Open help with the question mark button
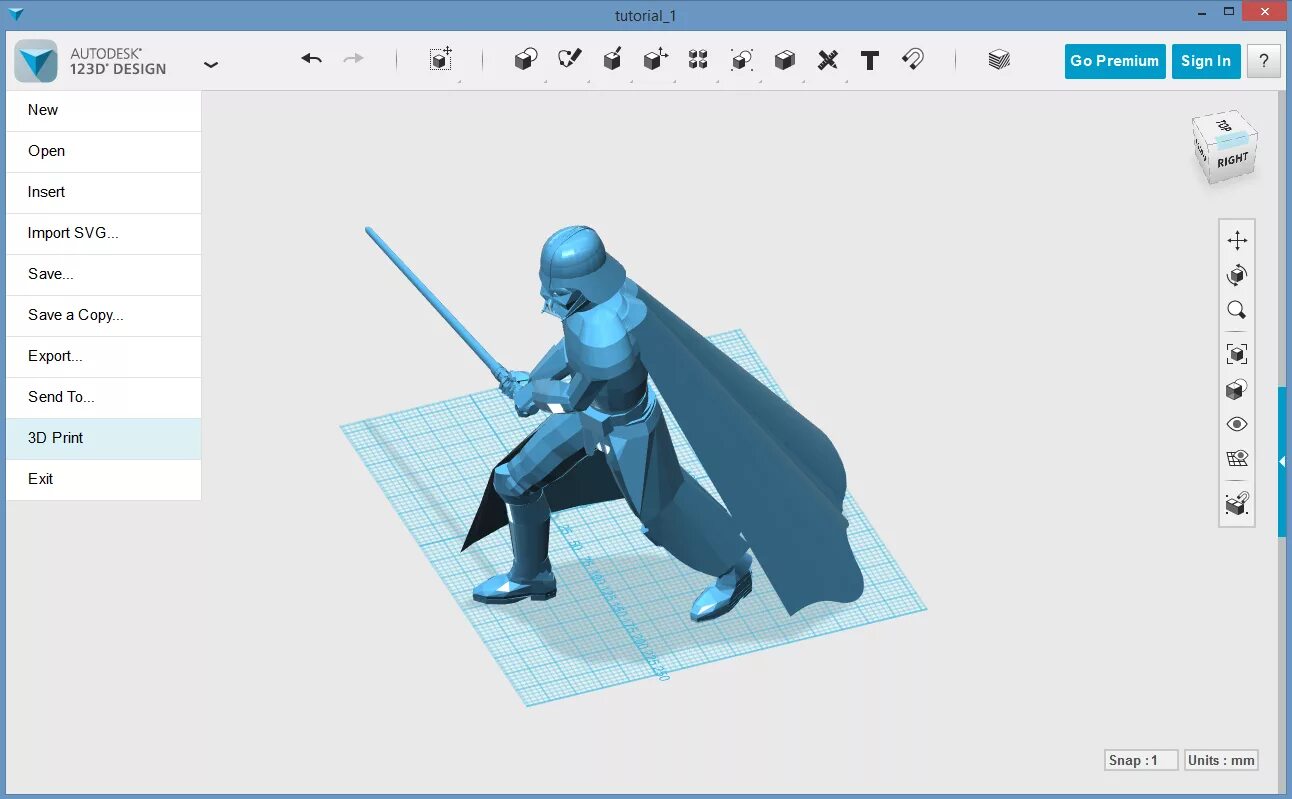This screenshot has width=1292, height=799. [x=1264, y=61]
